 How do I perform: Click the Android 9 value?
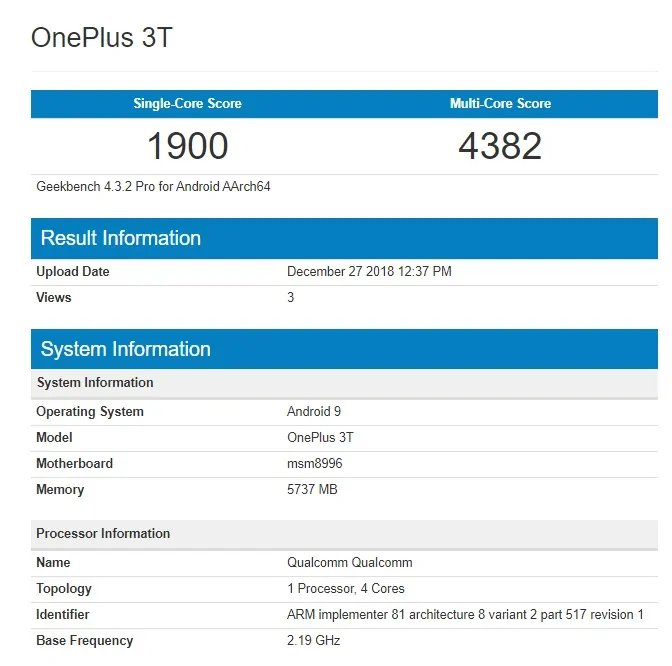point(314,412)
